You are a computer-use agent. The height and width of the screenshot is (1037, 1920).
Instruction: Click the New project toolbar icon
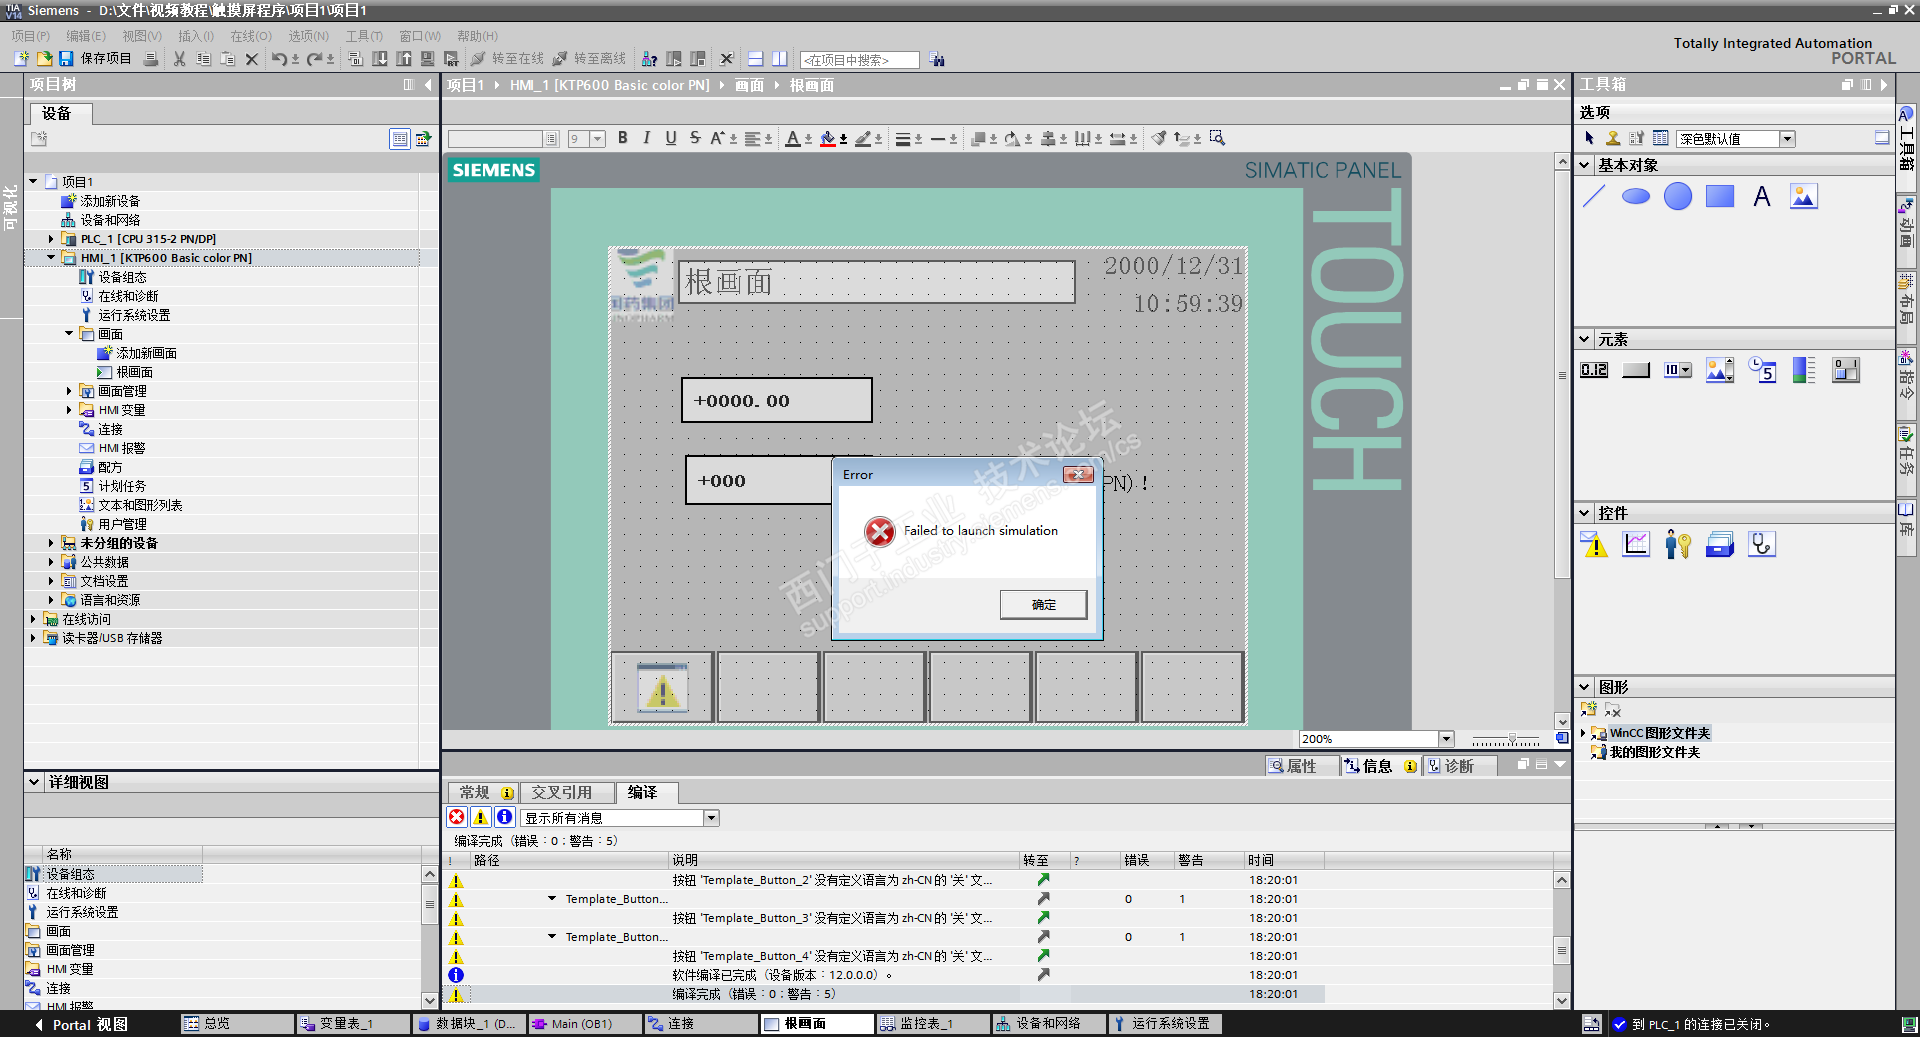coord(21,59)
